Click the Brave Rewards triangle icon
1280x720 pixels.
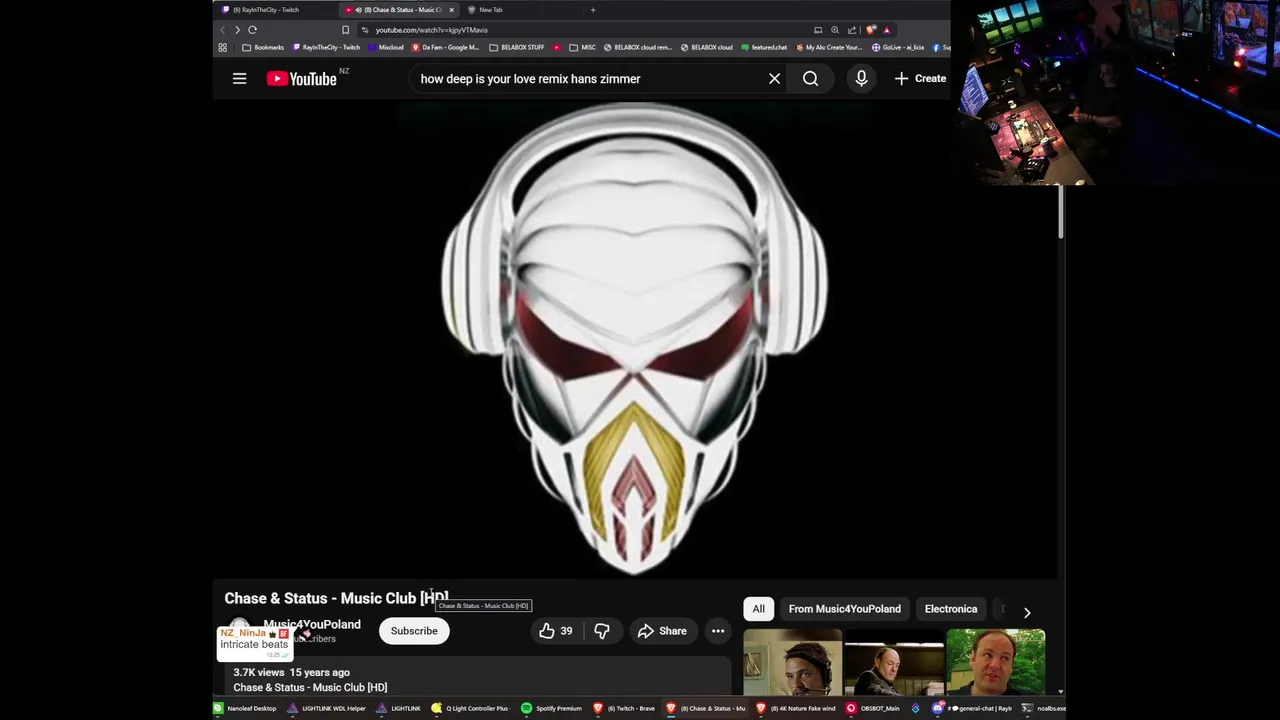tap(886, 30)
